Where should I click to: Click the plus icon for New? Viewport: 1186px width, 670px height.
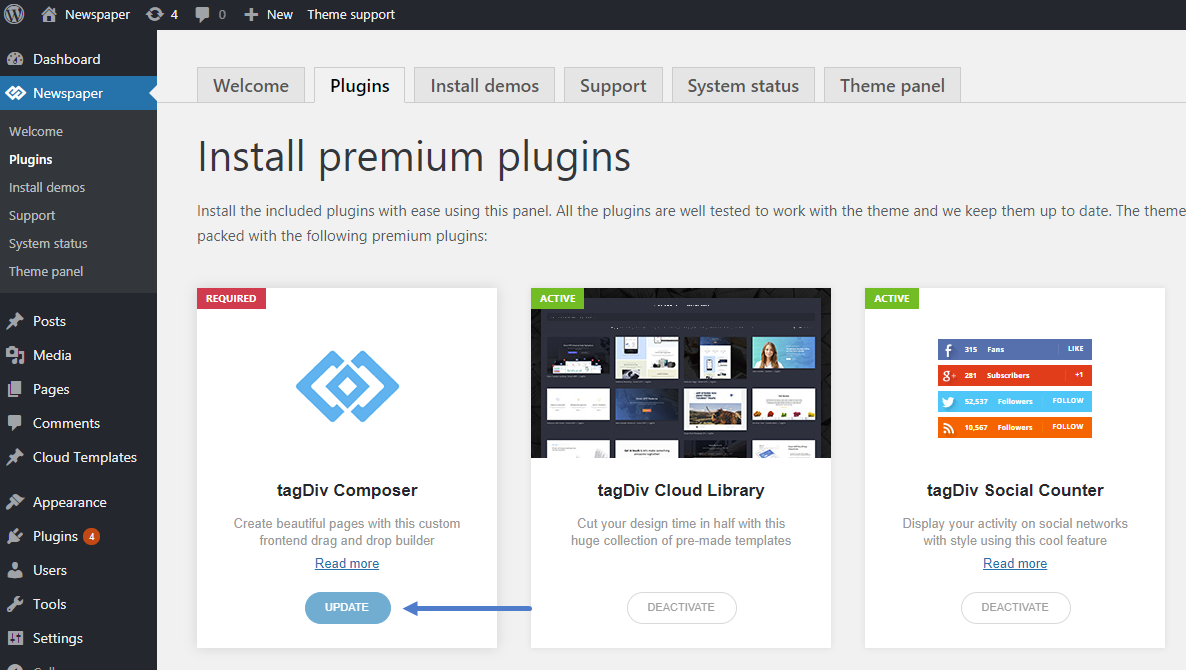click(x=251, y=14)
